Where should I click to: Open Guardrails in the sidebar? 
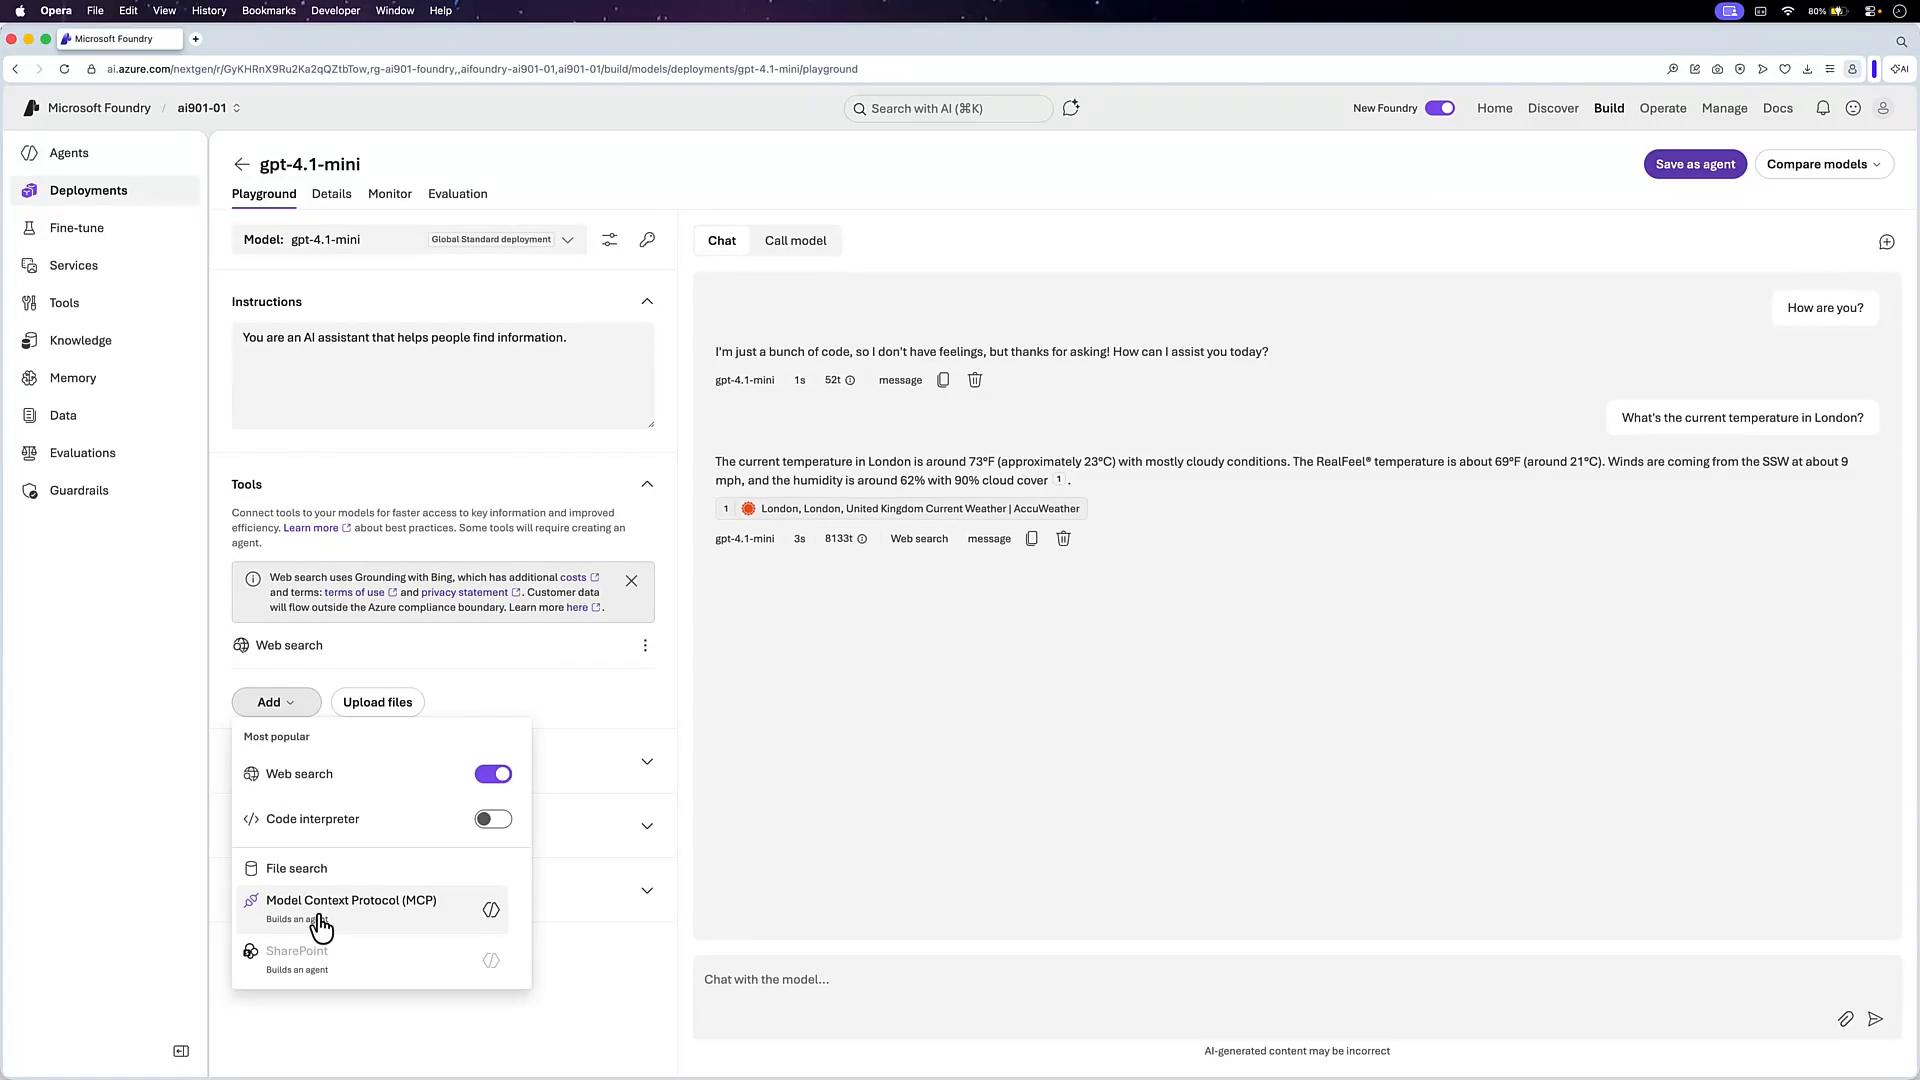79,490
